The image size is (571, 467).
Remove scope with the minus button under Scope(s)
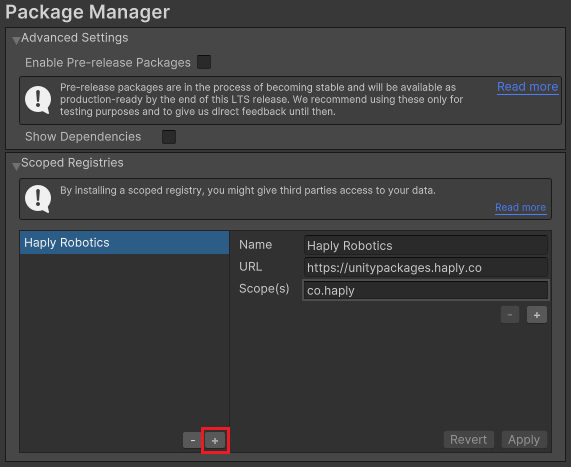tap(510, 315)
